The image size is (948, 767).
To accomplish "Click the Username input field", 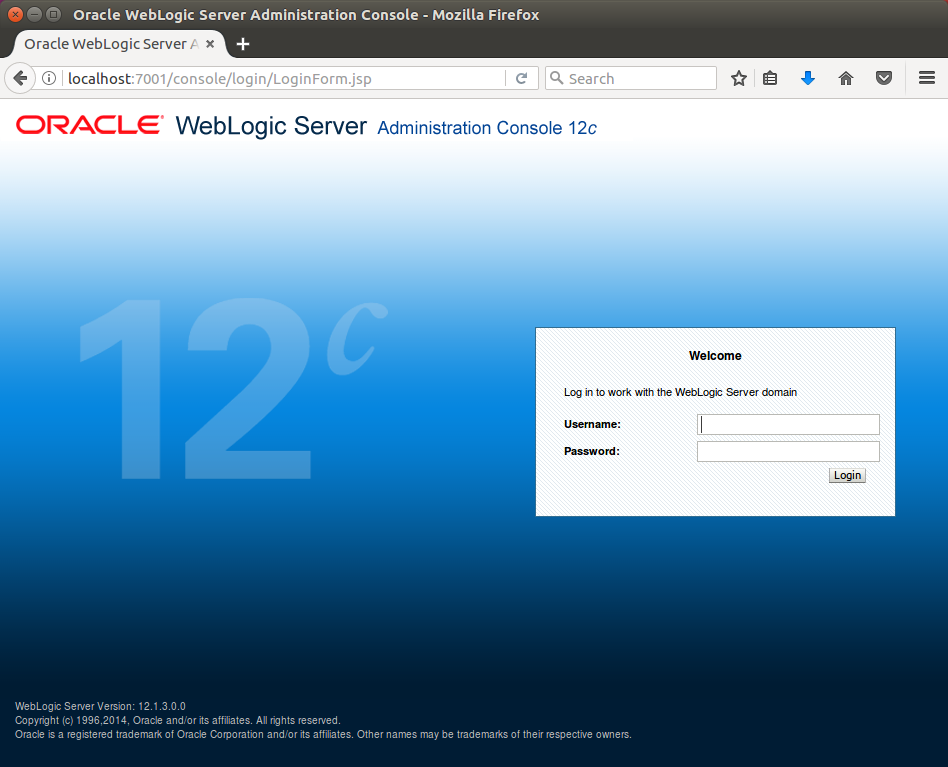I will coord(788,424).
